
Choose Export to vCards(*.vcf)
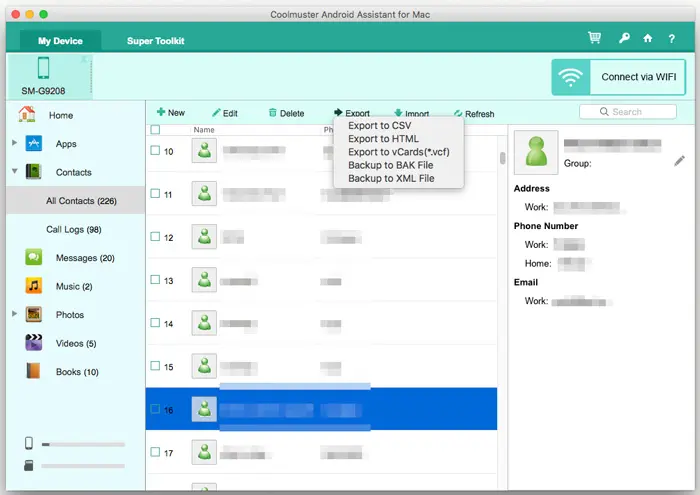pyautogui.click(x=399, y=152)
